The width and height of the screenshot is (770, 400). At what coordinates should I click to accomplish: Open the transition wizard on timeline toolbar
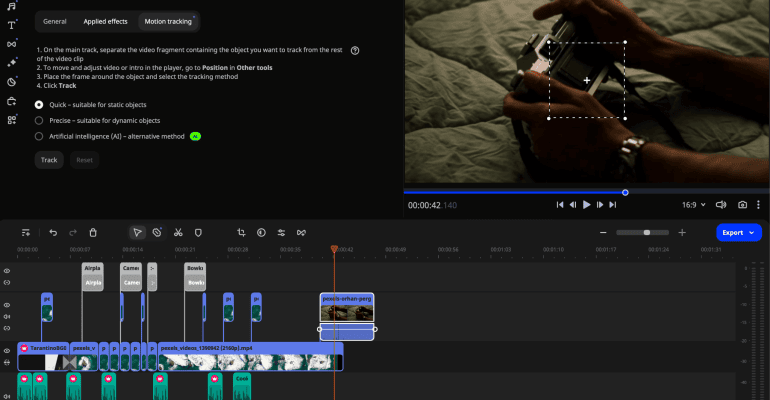coord(301,233)
